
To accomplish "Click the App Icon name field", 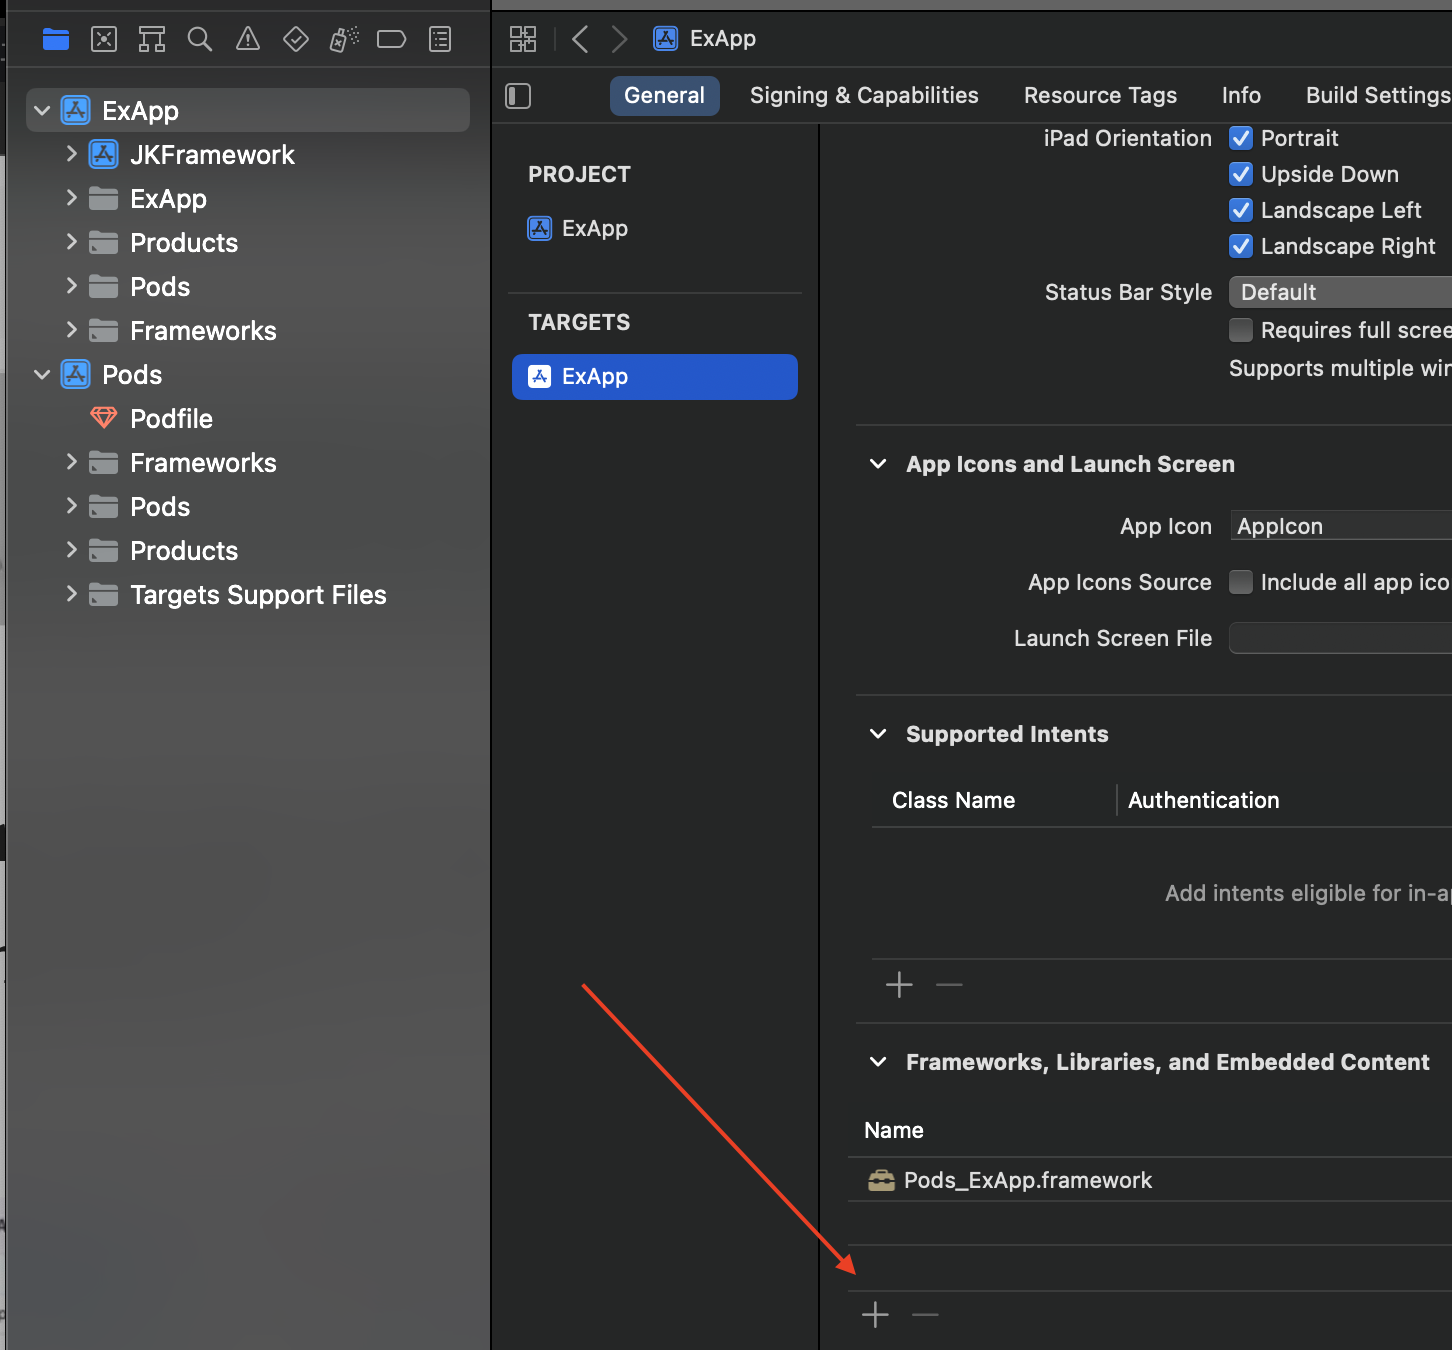I will pyautogui.click(x=1340, y=526).
